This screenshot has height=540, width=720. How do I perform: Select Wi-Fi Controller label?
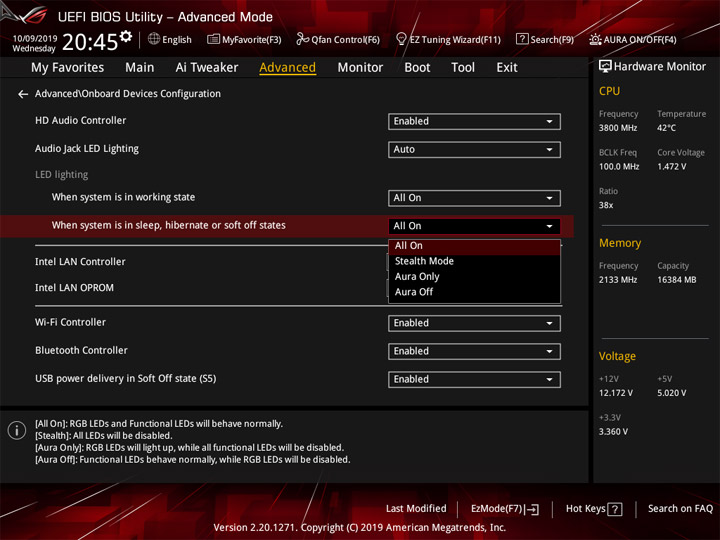[x=70, y=322]
